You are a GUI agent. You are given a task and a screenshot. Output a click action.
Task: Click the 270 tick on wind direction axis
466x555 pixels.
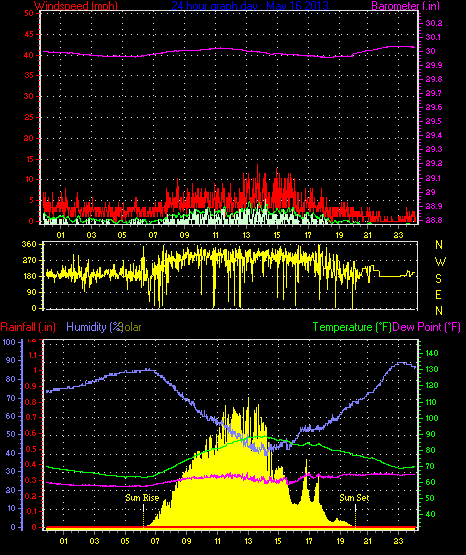point(29,261)
